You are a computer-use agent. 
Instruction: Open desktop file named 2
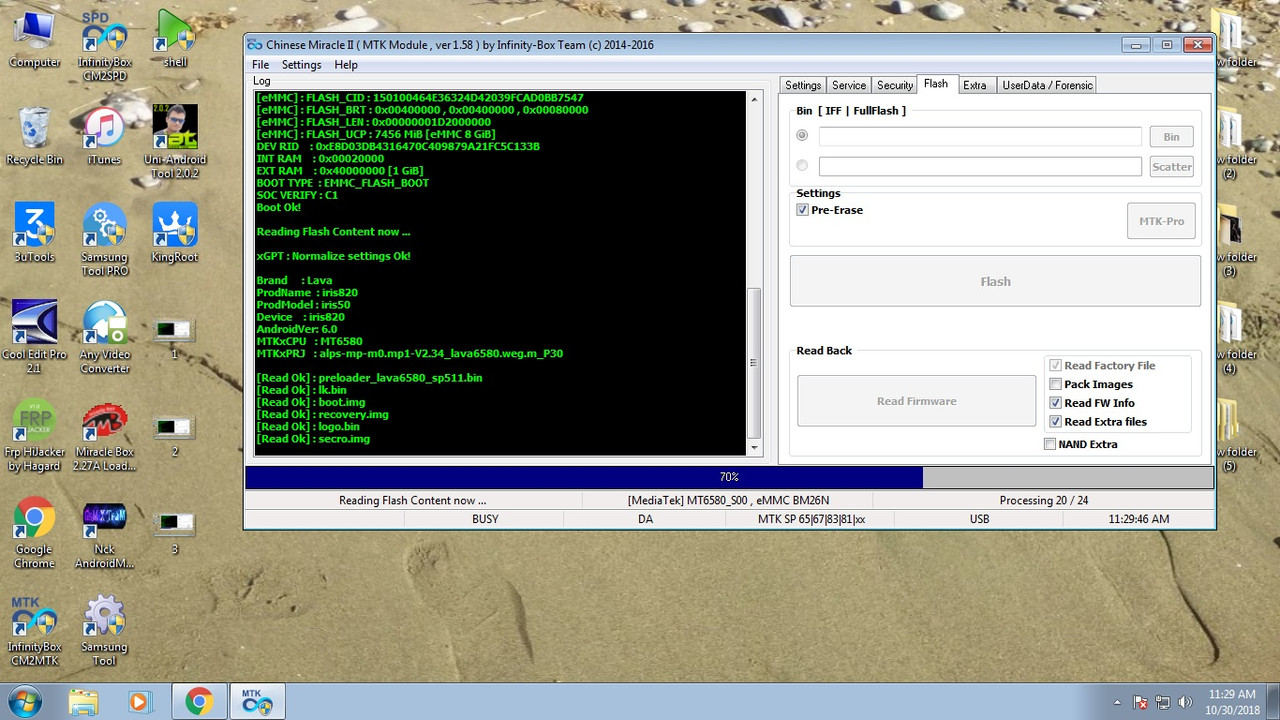(175, 434)
